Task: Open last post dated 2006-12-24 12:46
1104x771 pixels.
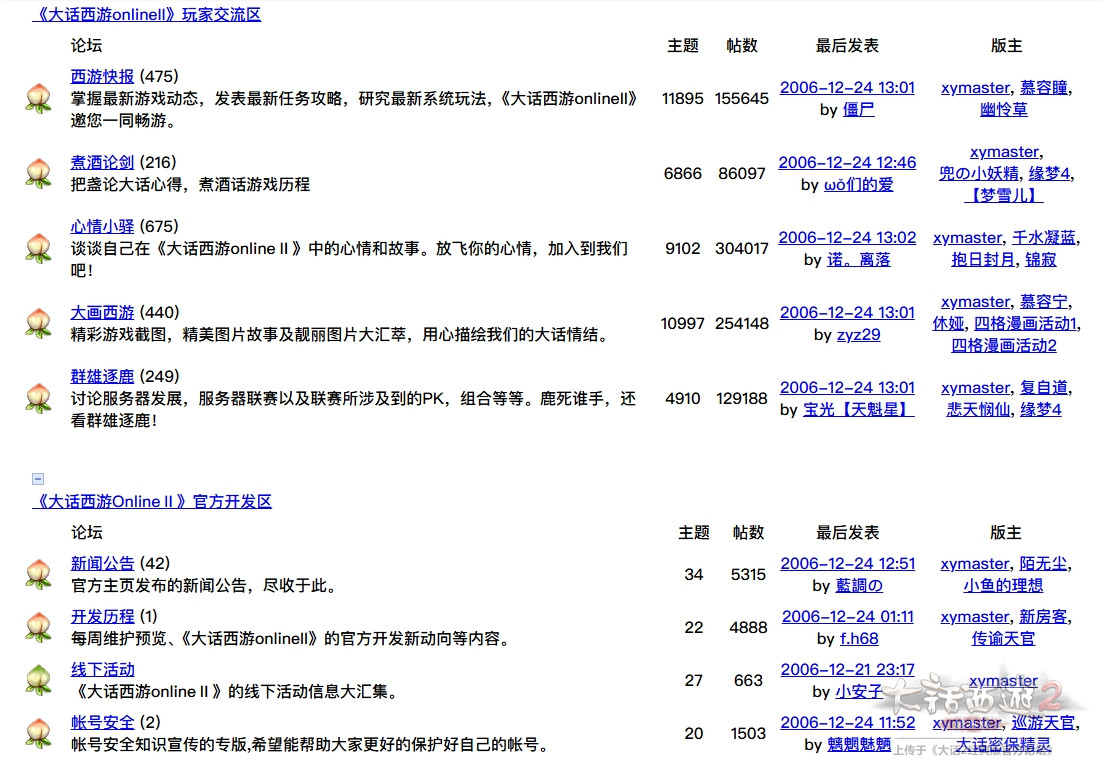Action: coord(847,162)
